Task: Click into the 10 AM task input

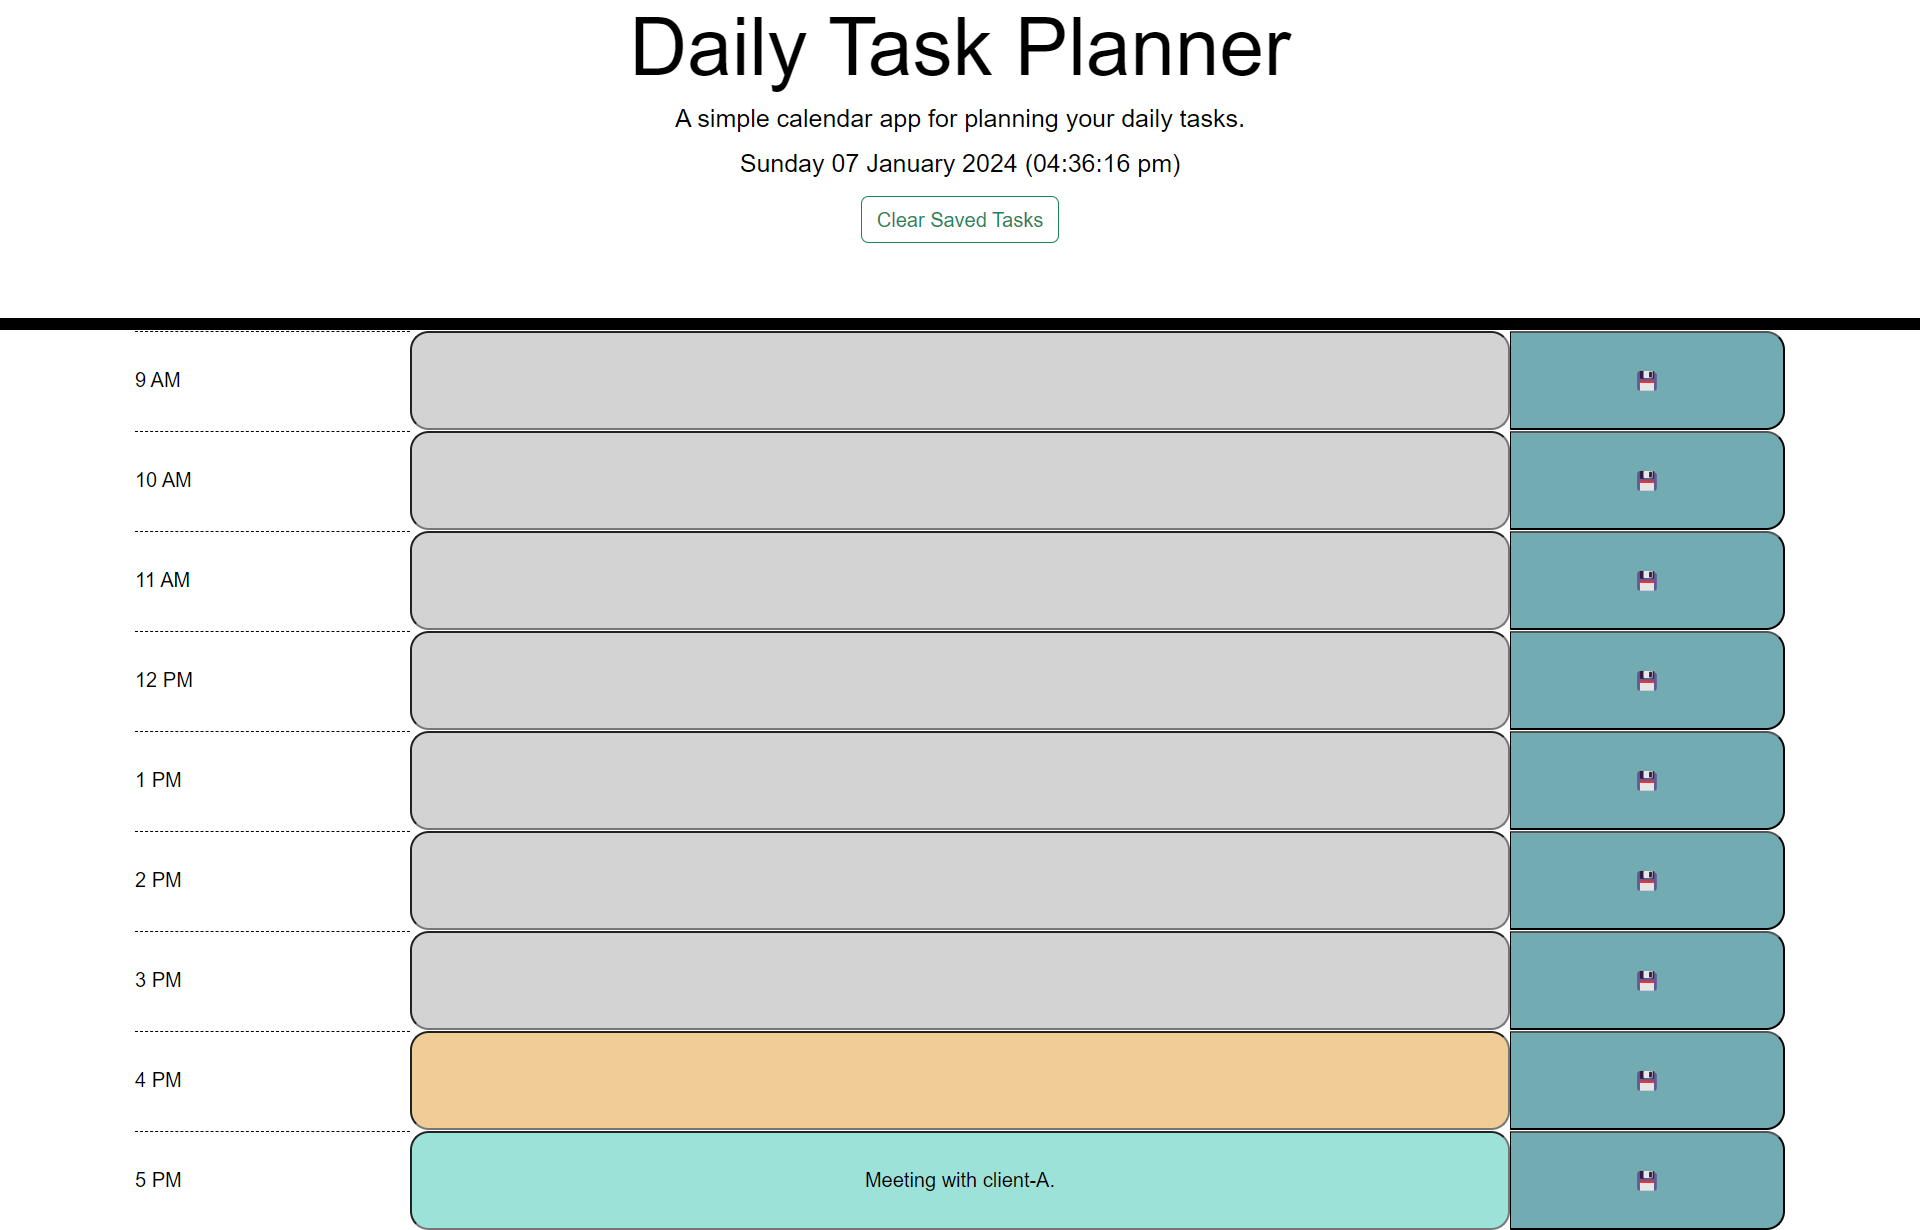Action: tap(960, 480)
